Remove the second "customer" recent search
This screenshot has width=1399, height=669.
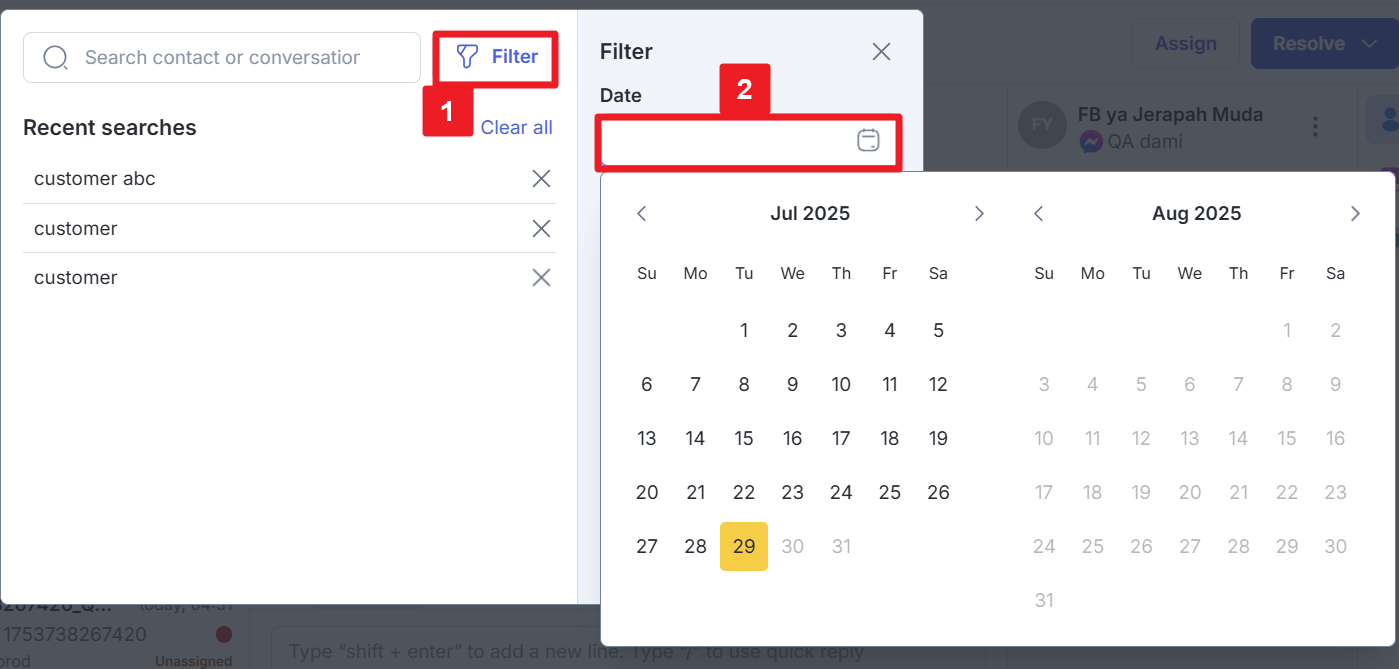[x=541, y=229]
